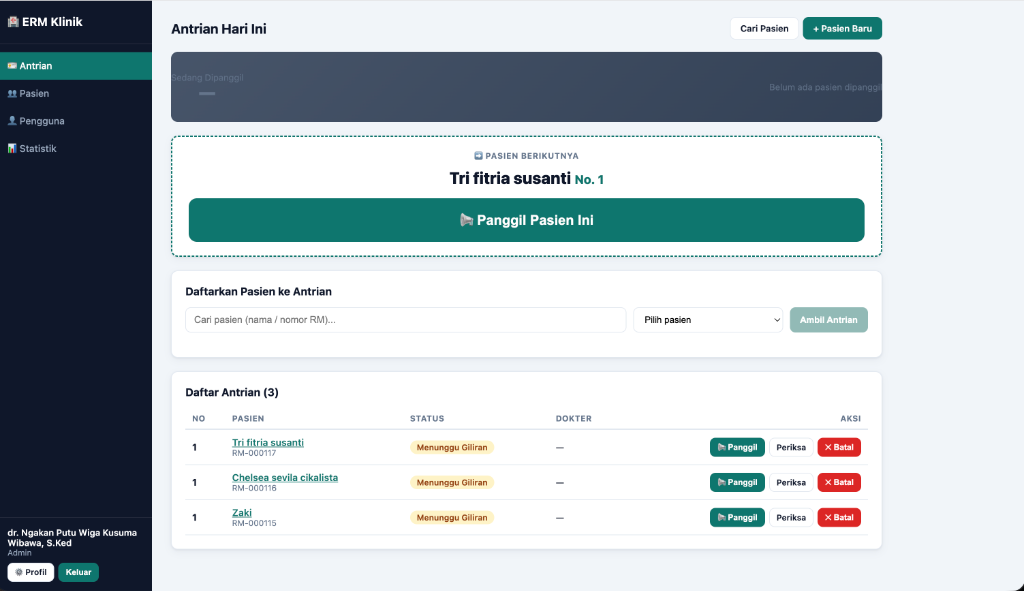Click record number RM-000115

coord(254,523)
